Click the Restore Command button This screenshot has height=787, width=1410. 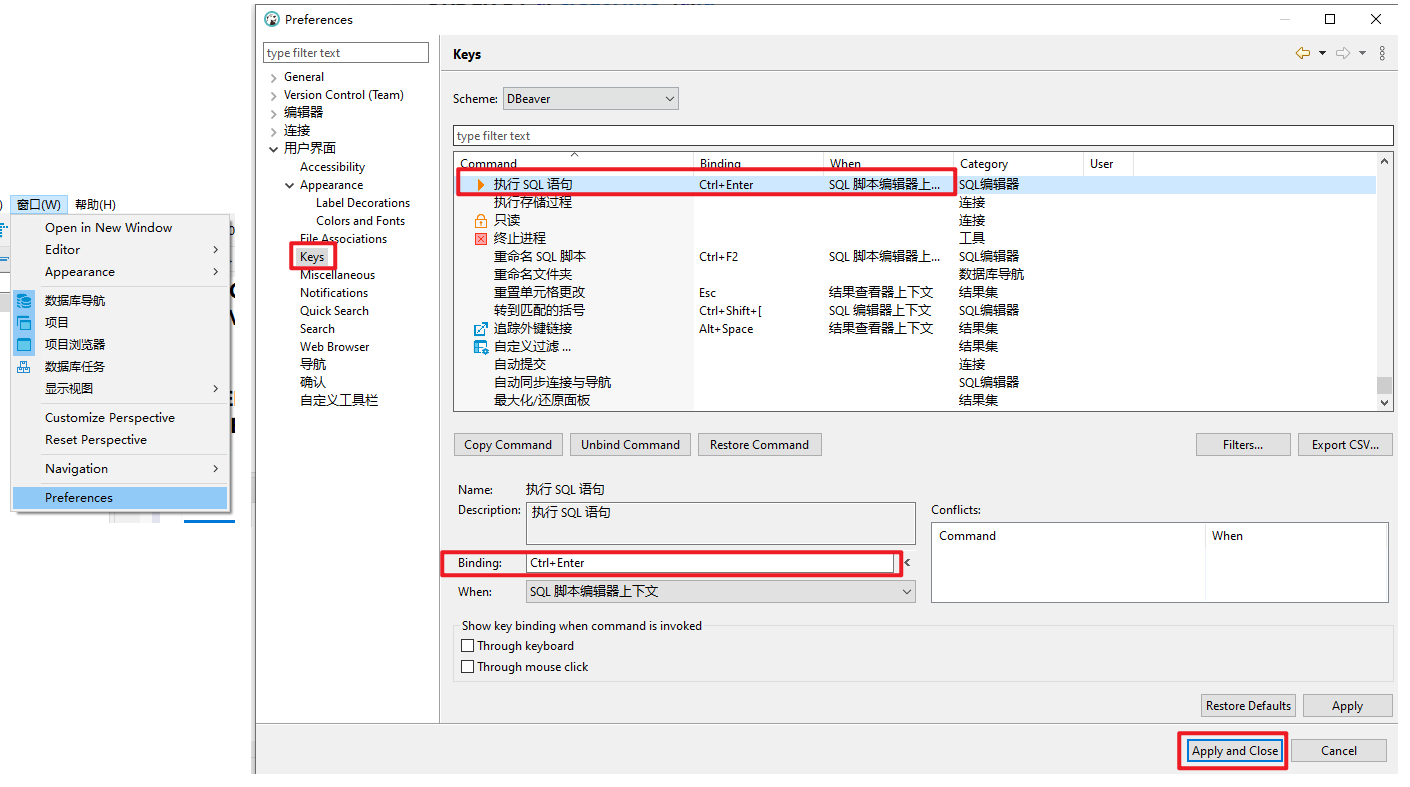point(759,445)
